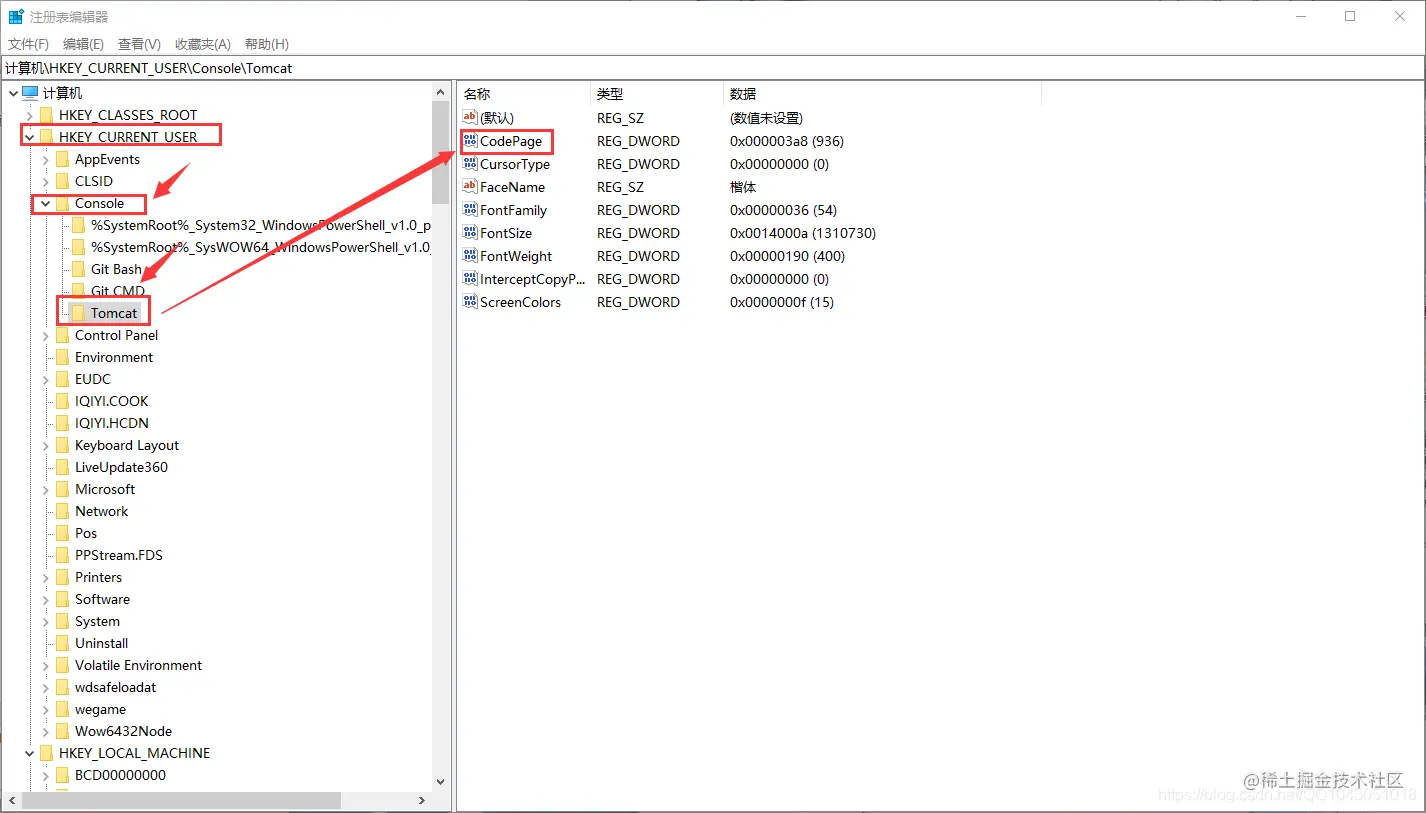Click the 类型 column header
This screenshot has height=813, width=1426.
(x=656, y=93)
